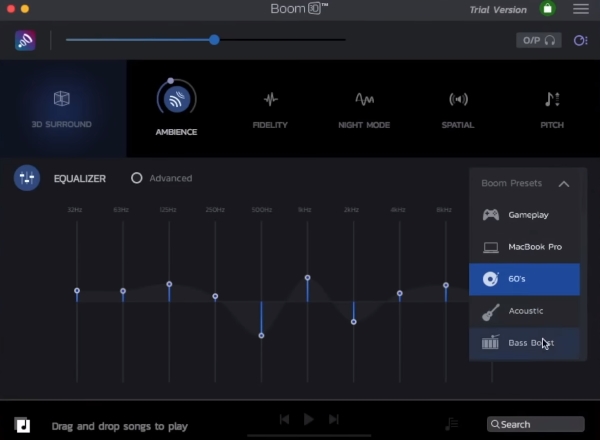
Task: Click the playback progress bar
Action: (309, 435)
